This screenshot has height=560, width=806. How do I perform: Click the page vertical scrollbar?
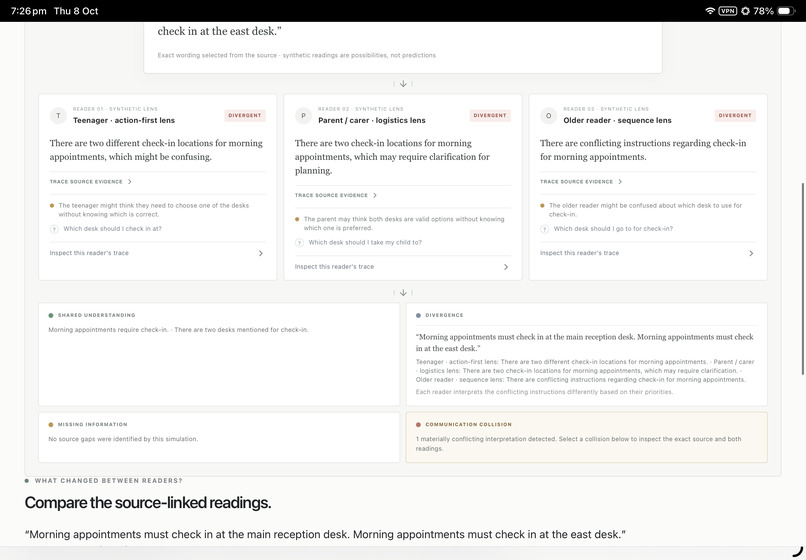(802, 279)
